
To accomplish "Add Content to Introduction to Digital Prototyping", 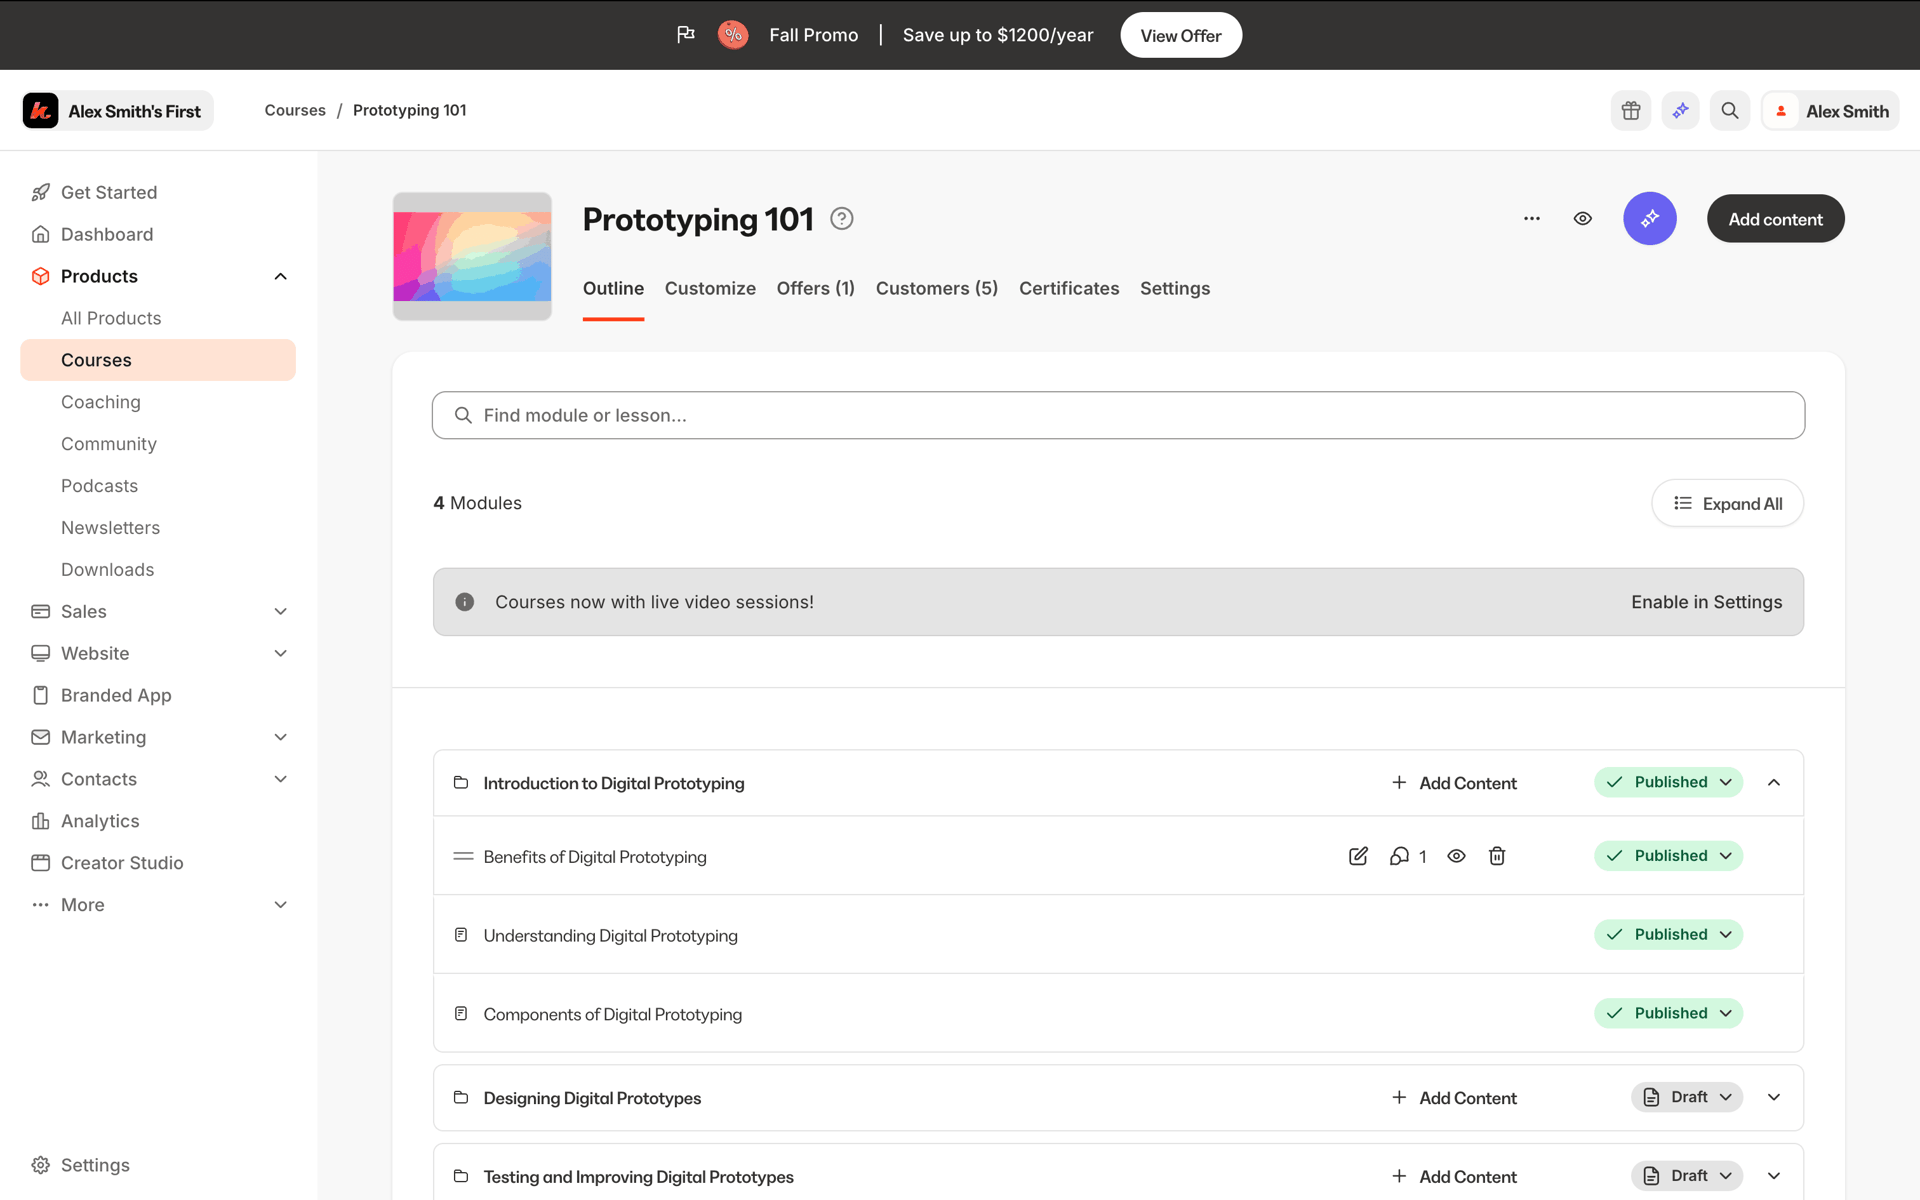I will click(1454, 783).
